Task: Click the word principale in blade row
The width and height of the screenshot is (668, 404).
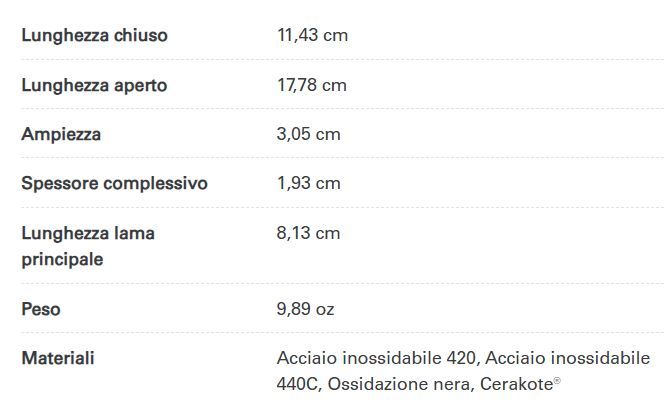Action: 62,260
